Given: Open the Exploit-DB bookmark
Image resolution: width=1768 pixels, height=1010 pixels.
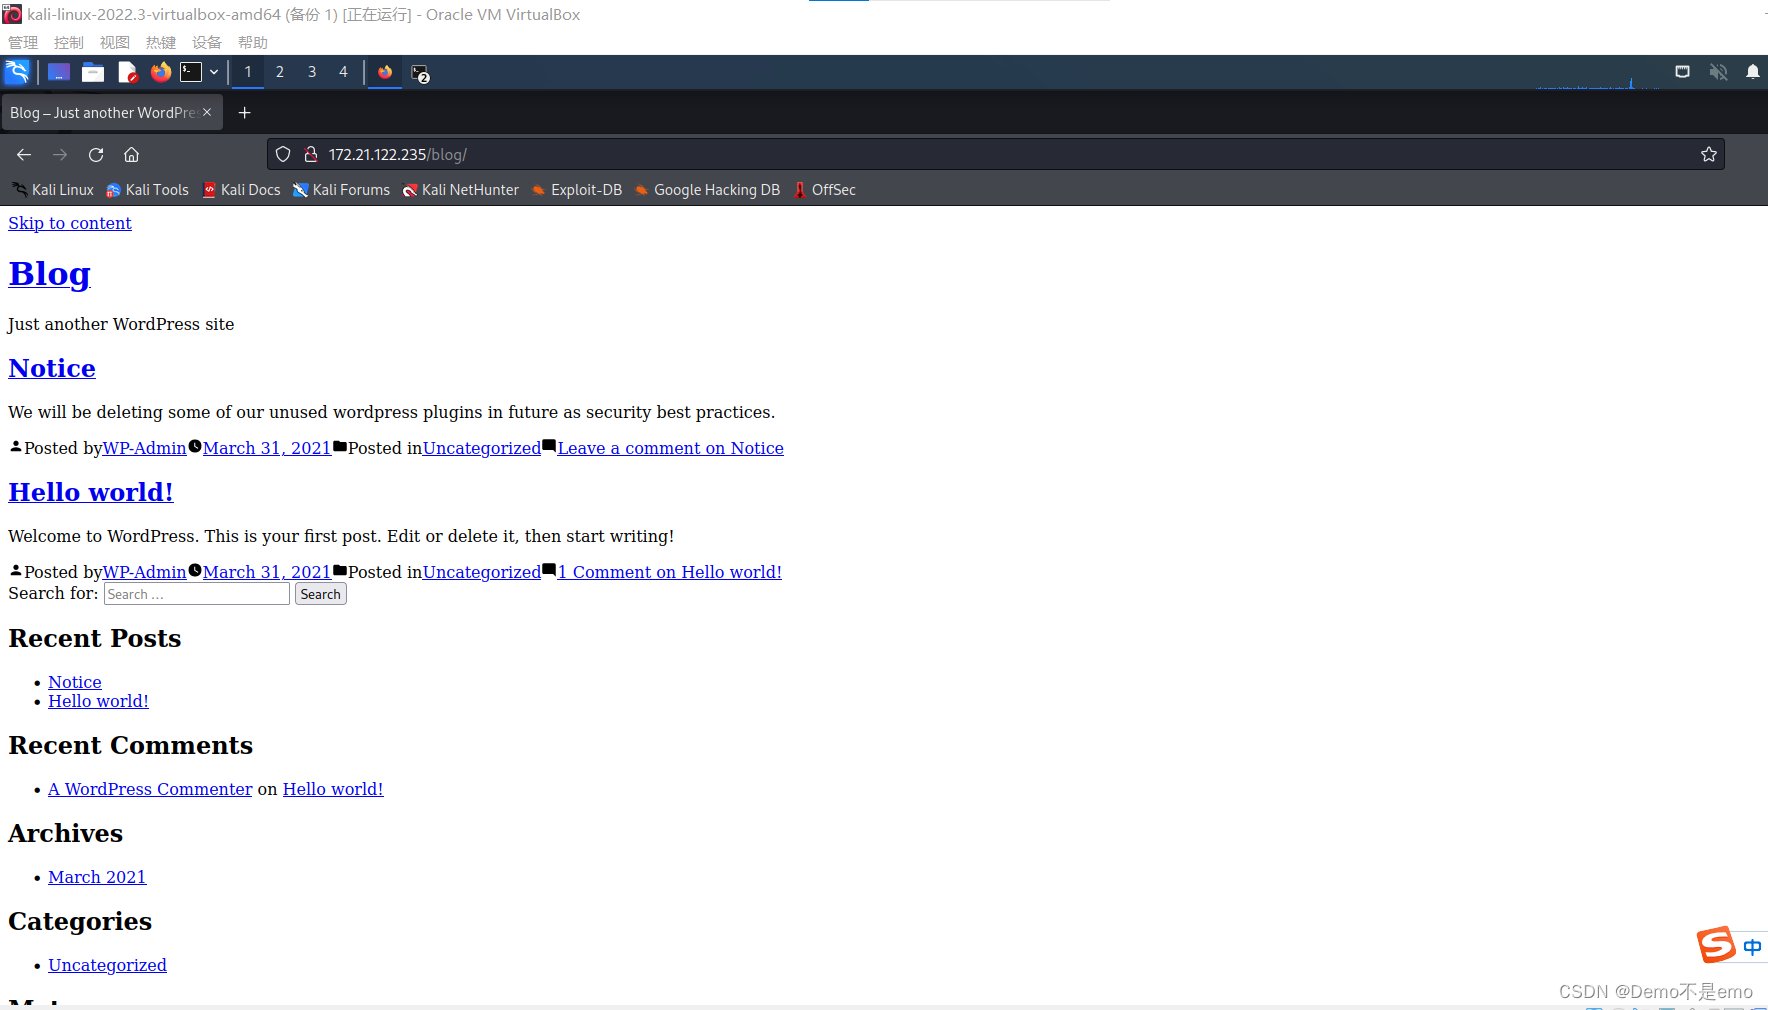Looking at the screenshot, I should pos(576,190).
